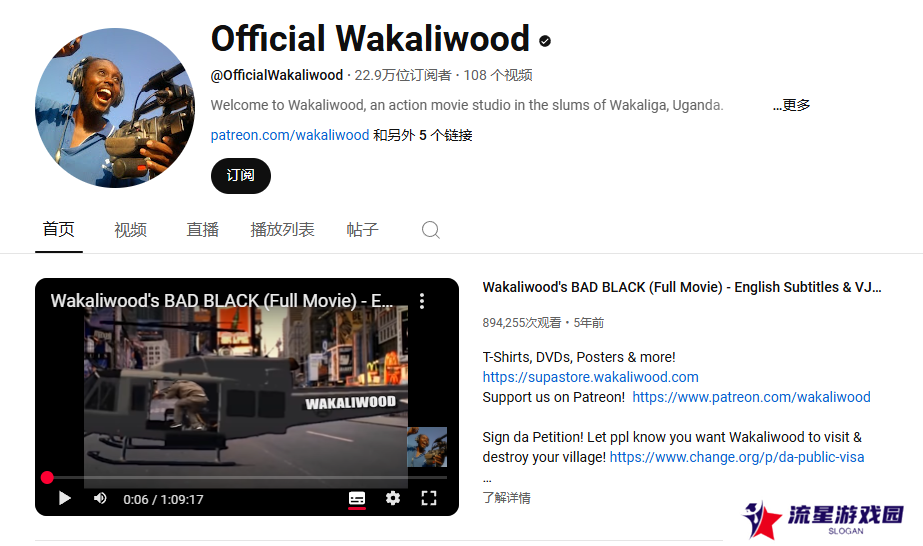
Task: Open the supastore.wakaliwood.com link
Action: pyautogui.click(x=590, y=377)
